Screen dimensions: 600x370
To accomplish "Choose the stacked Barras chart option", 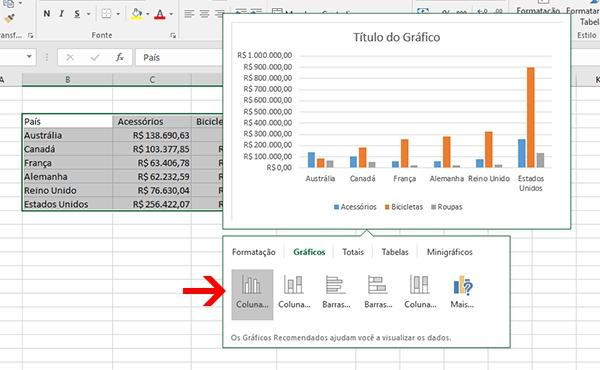I will coord(378,293).
